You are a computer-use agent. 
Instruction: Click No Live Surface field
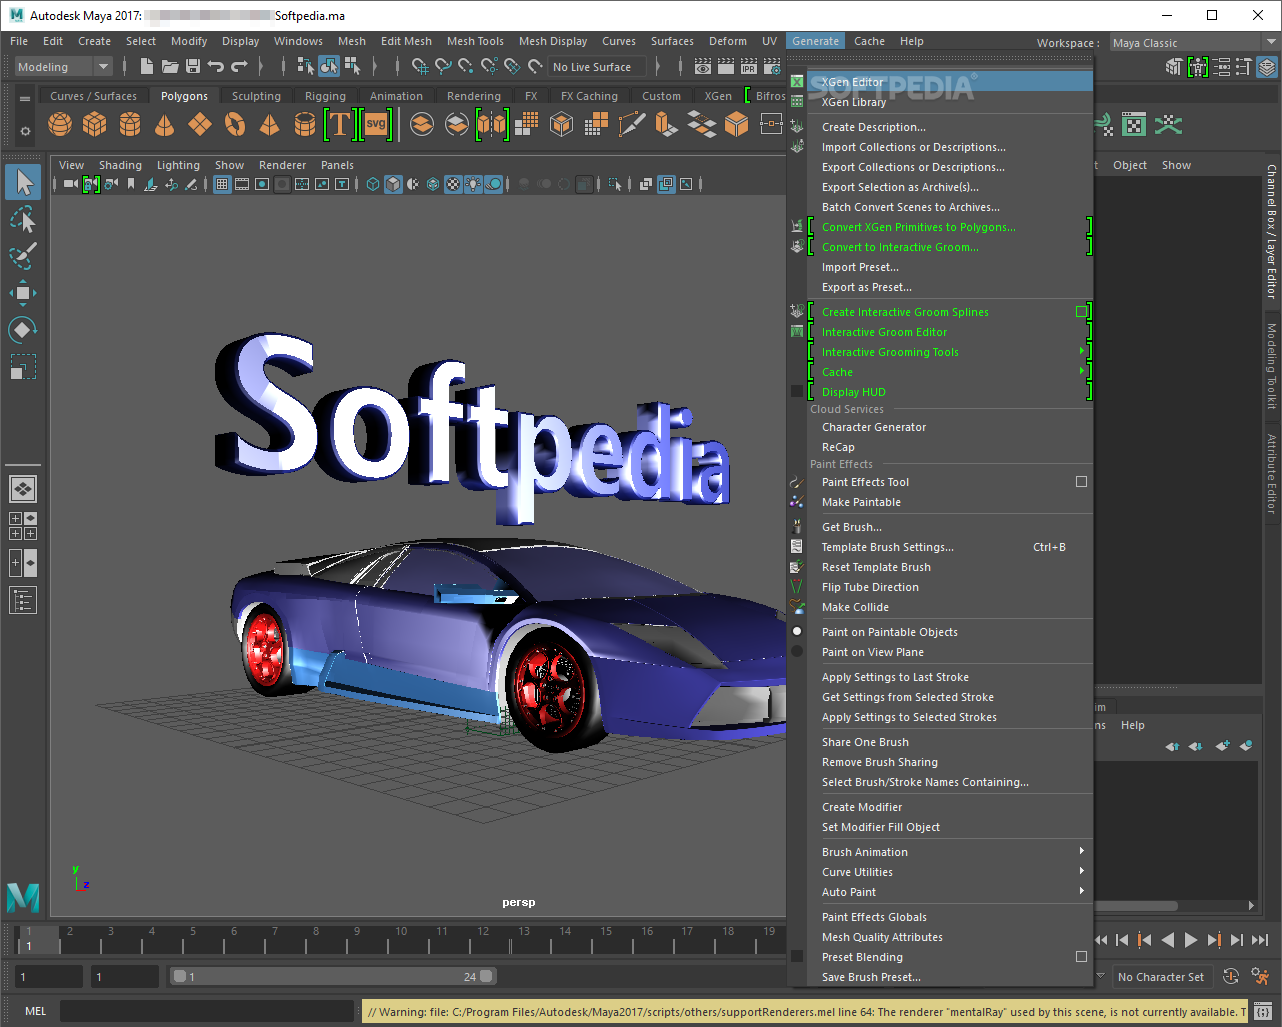click(x=598, y=67)
